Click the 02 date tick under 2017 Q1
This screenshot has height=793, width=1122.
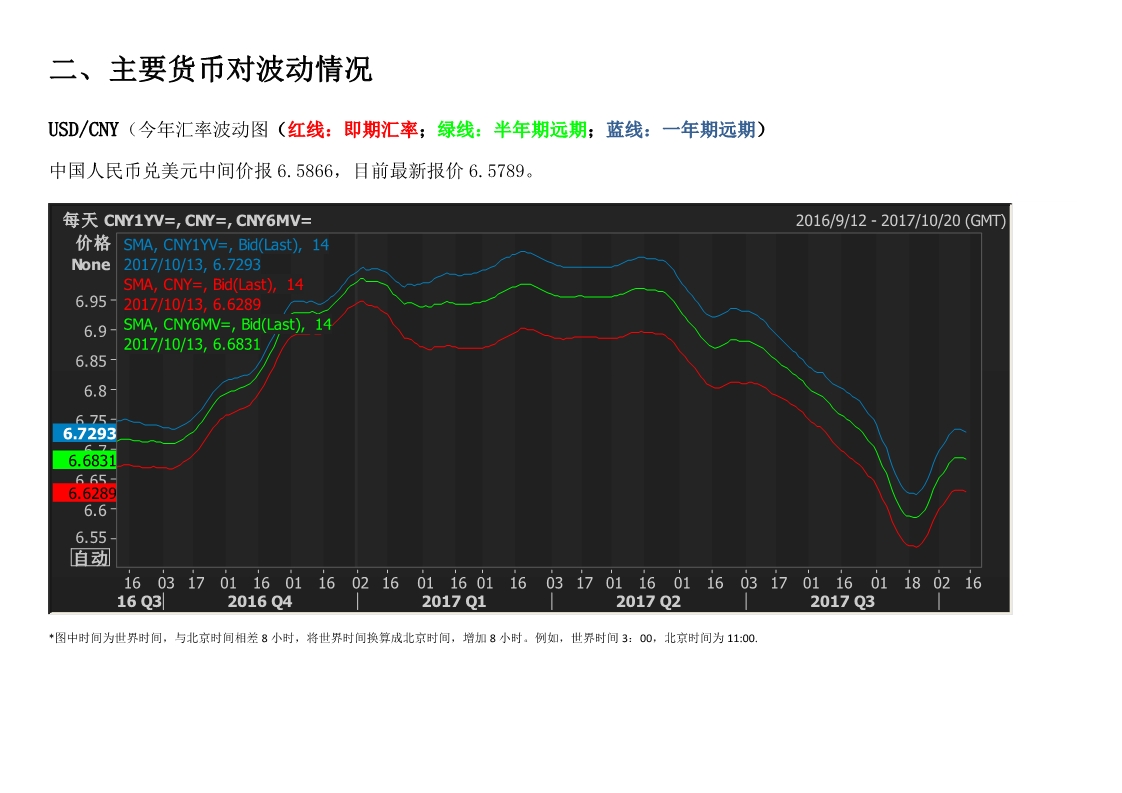pos(361,583)
